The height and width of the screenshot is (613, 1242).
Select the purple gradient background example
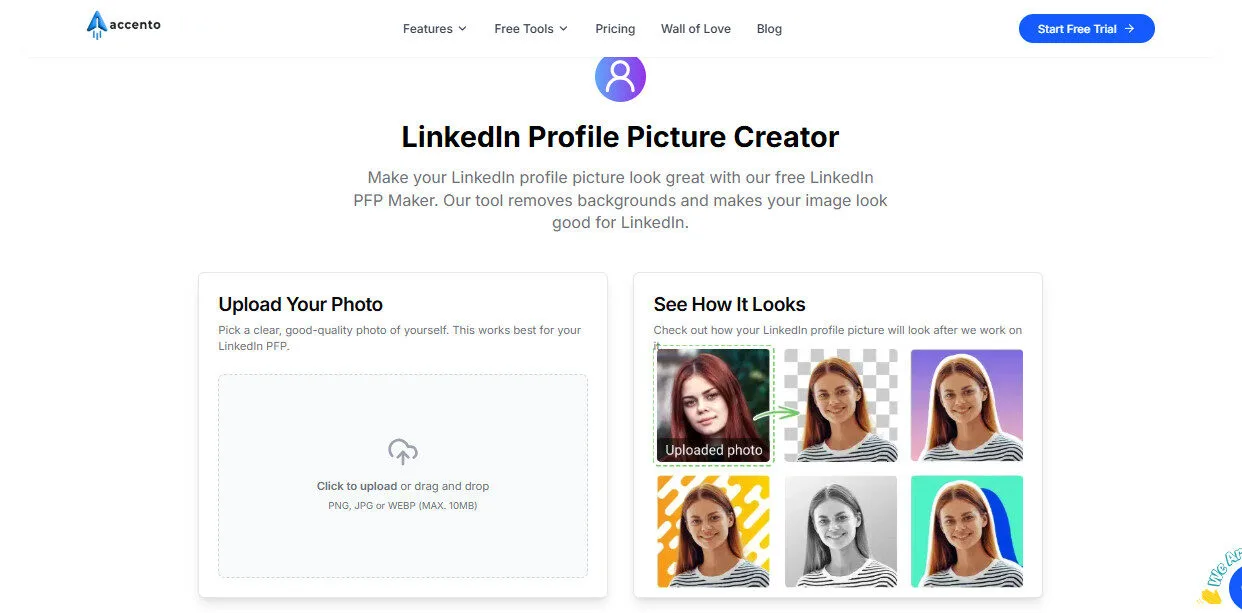pyautogui.click(x=967, y=404)
